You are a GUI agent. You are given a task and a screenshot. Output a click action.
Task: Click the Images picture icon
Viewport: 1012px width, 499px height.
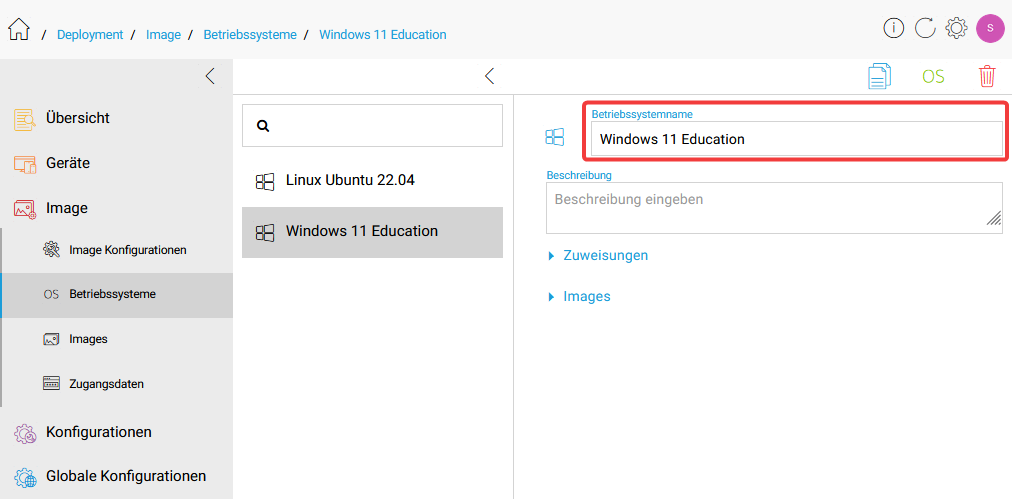pyautogui.click(x=51, y=340)
